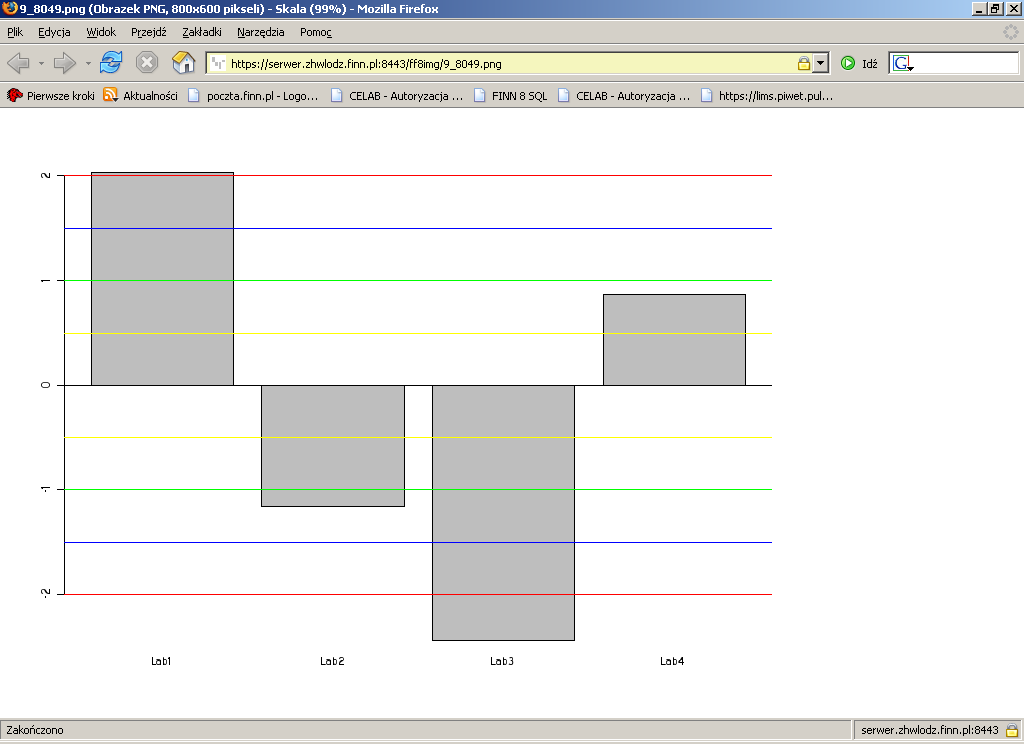Open the Edycja menu

pyautogui.click(x=54, y=32)
